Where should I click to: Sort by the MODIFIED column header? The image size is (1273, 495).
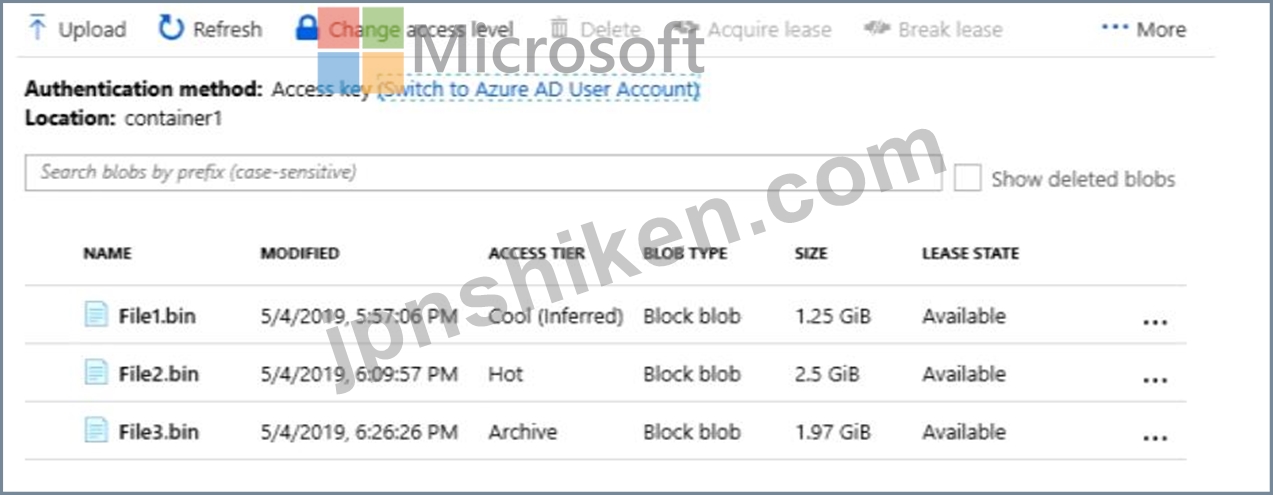click(300, 254)
